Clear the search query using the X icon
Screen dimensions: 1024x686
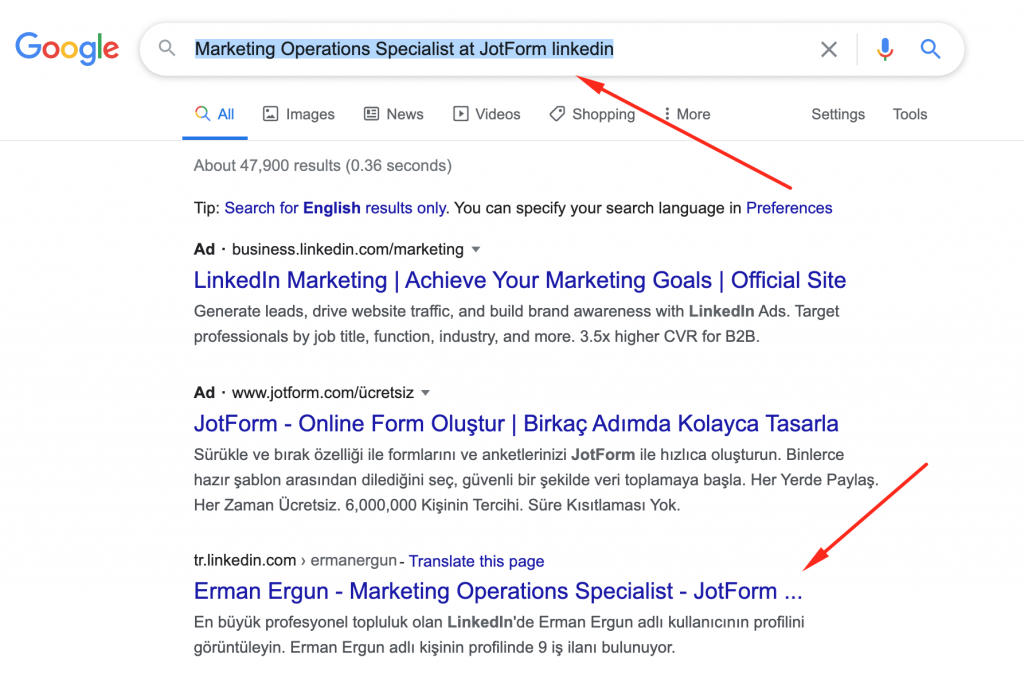(x=829, y=48)
